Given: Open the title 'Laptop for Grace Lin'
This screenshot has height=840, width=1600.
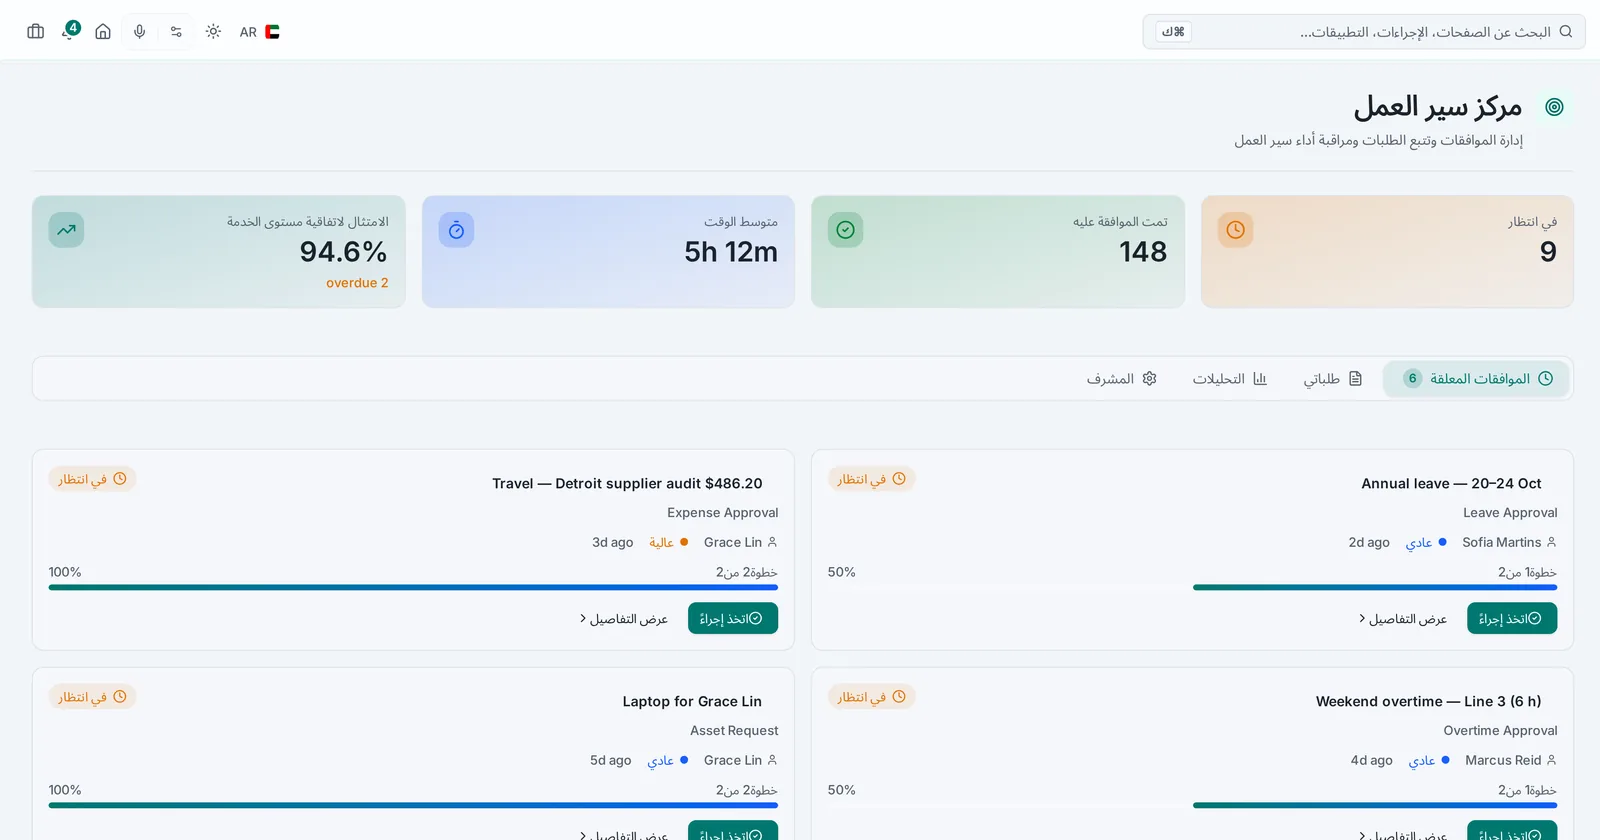Looking at the screenshot, I should 692,702.
